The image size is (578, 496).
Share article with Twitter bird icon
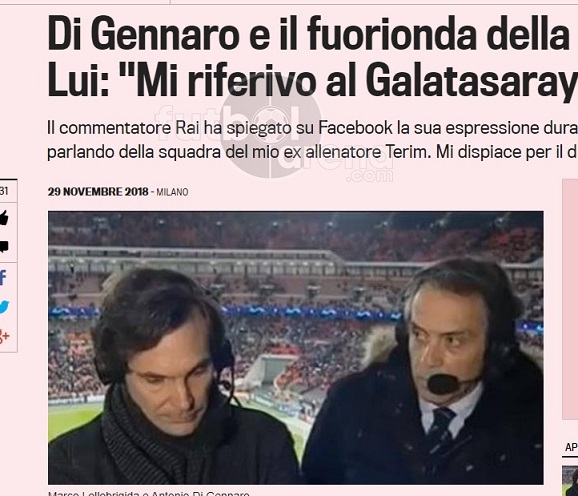tap(4, 307)
